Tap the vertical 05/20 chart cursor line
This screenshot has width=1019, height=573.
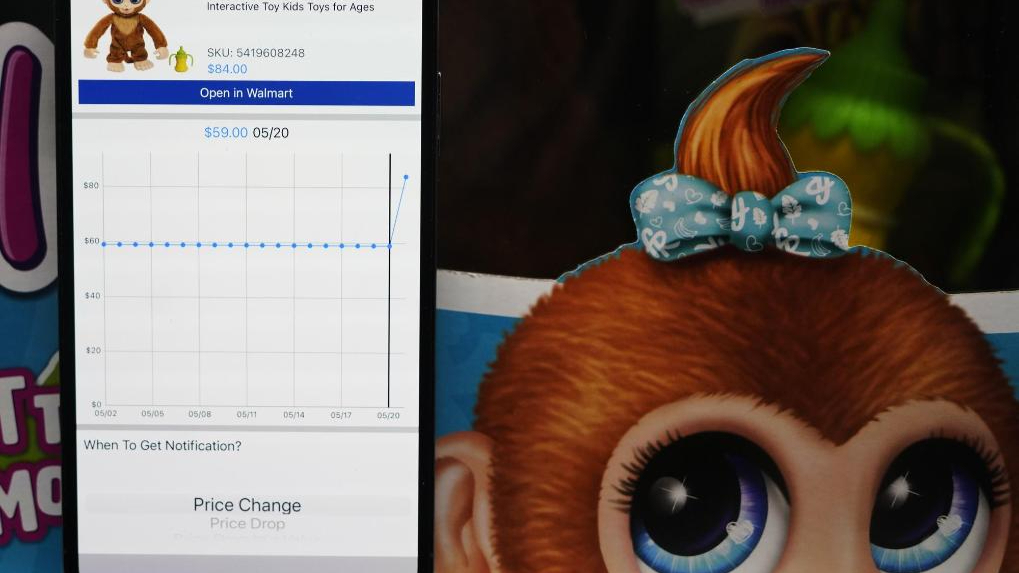pos(389,279)
